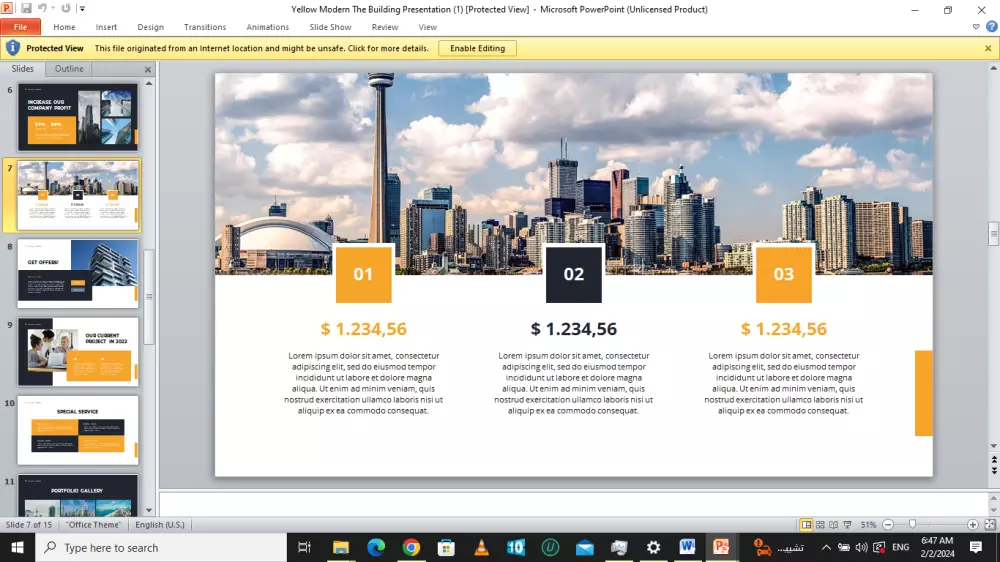
Task: Switch to the Slides pane tab
Action: tap(23, 68)
